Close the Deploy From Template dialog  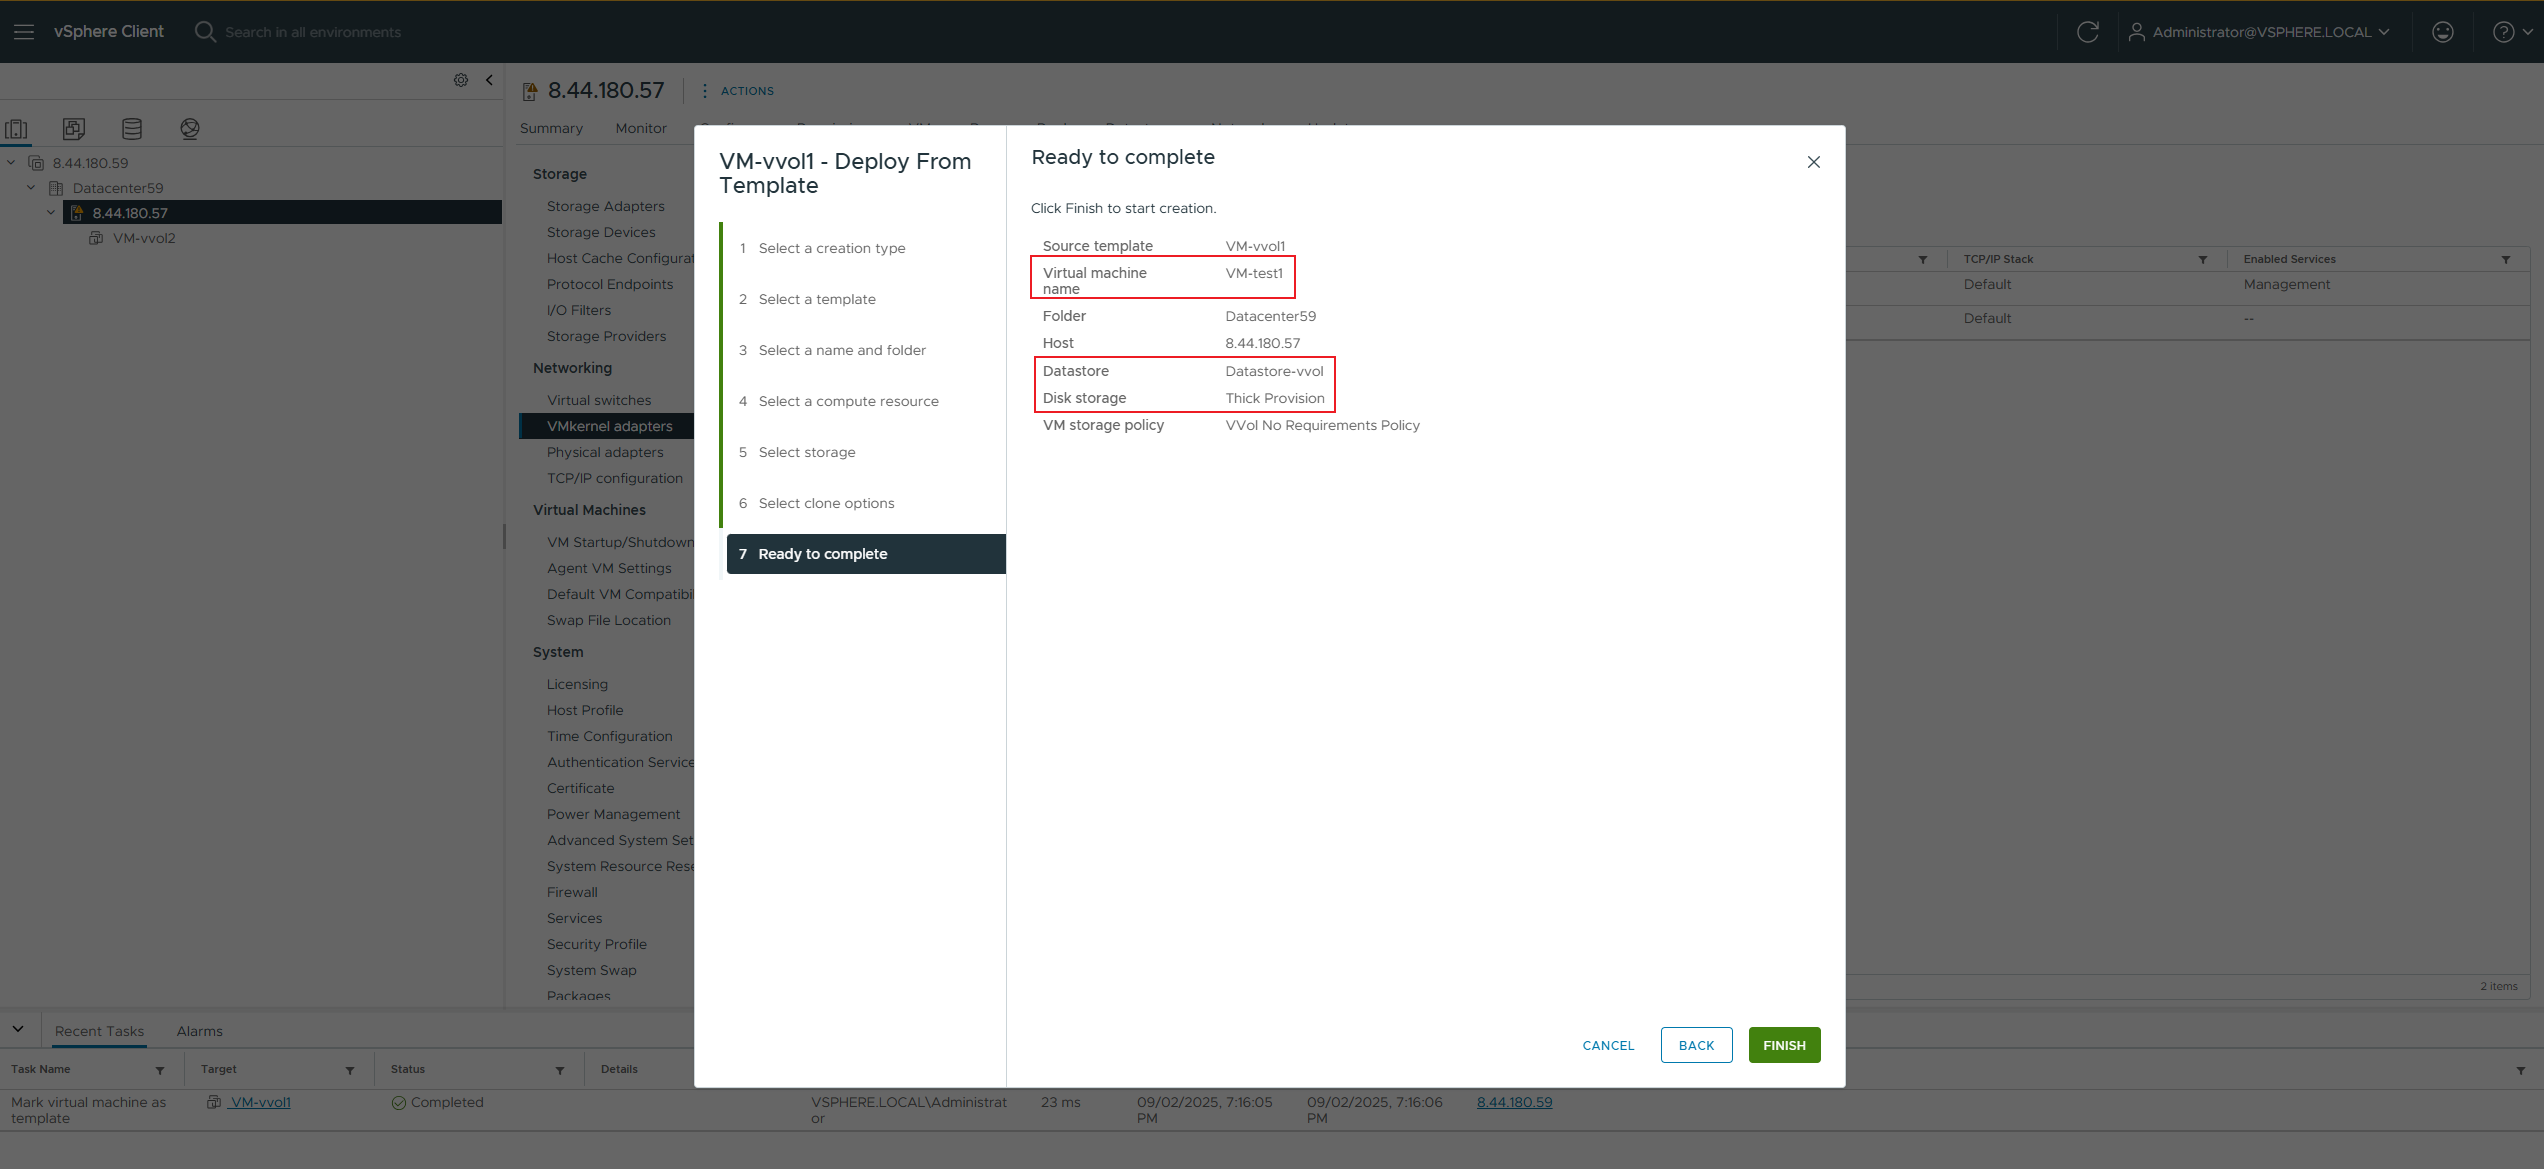pyautogui.click(x=1813, y=162)
